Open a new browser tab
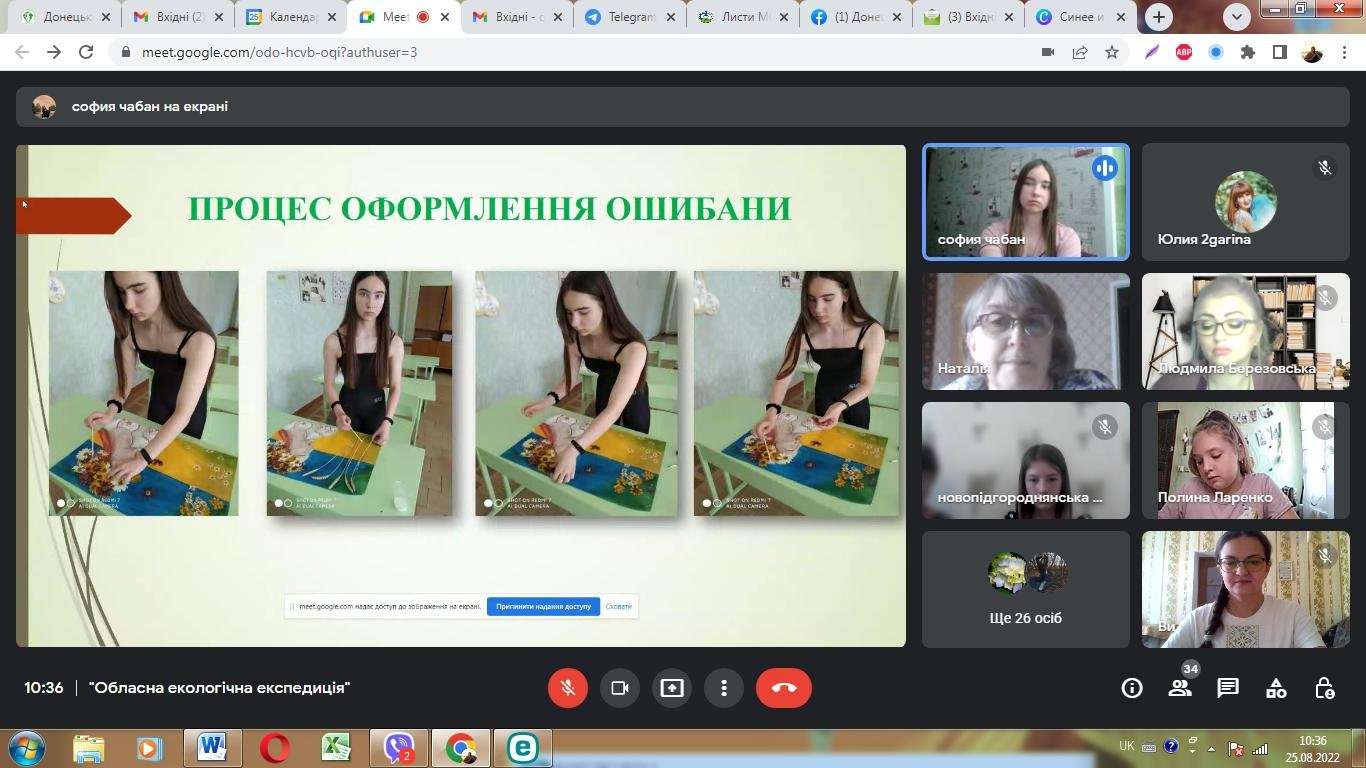 (1159, 17)
